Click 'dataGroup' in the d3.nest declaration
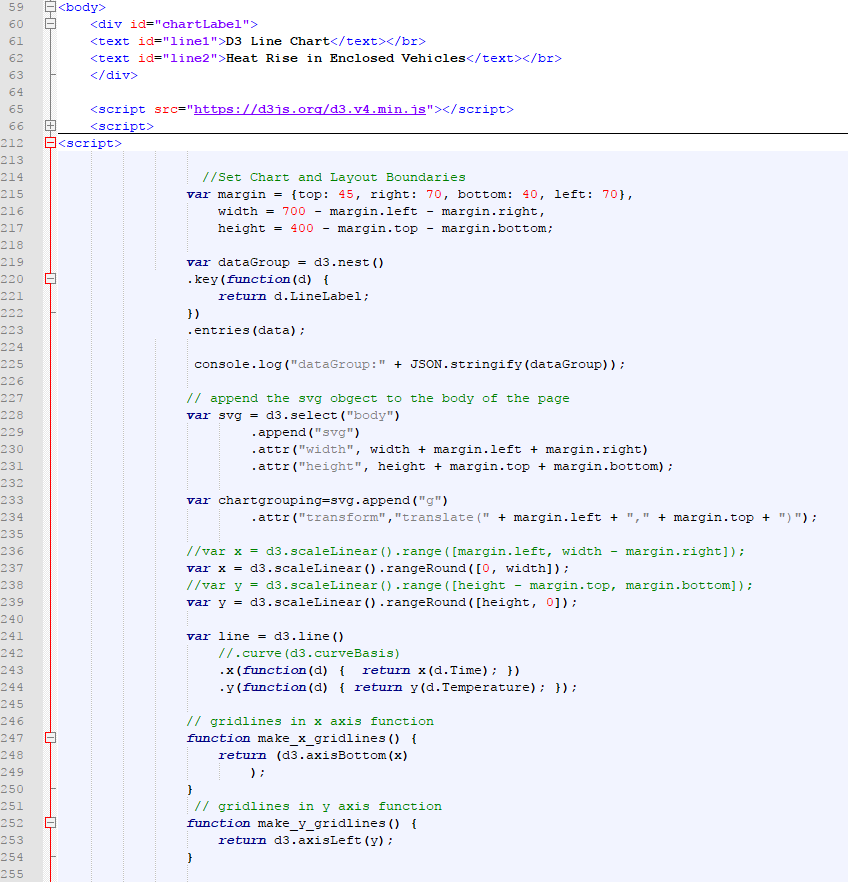Screen dimensions: 848x882 point(254,262)
